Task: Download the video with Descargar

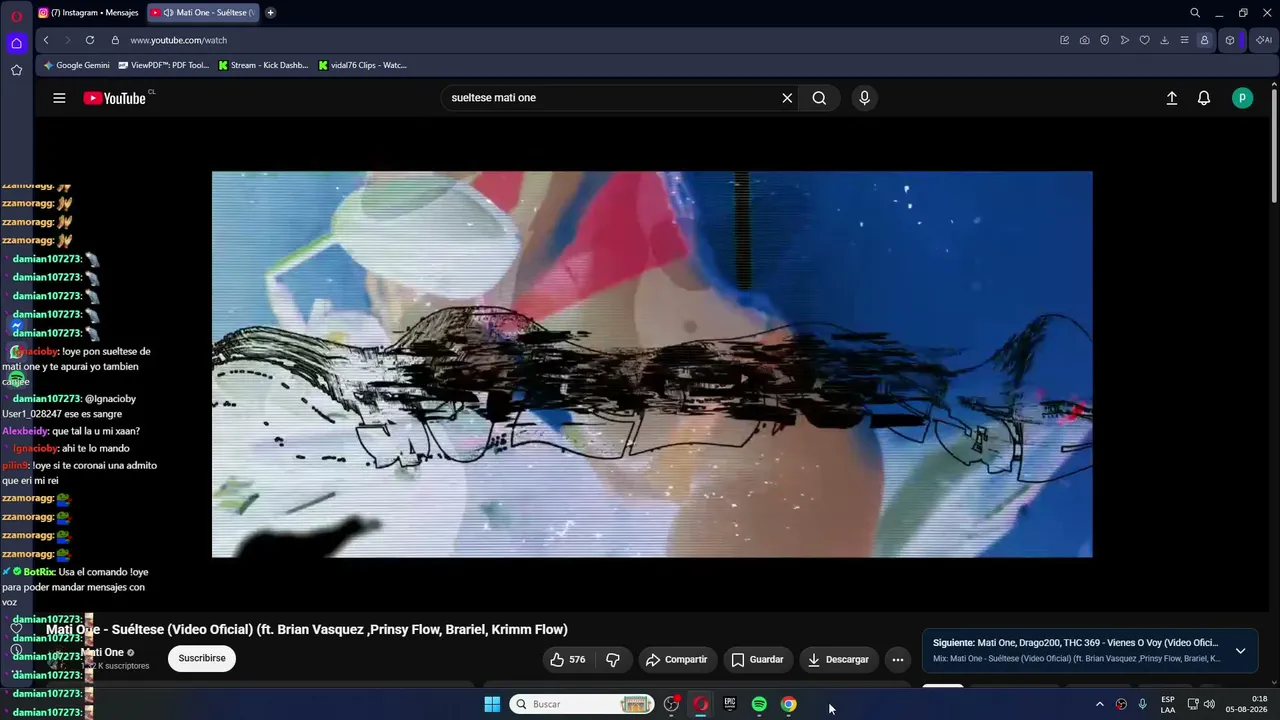Action: coord(838,660)
